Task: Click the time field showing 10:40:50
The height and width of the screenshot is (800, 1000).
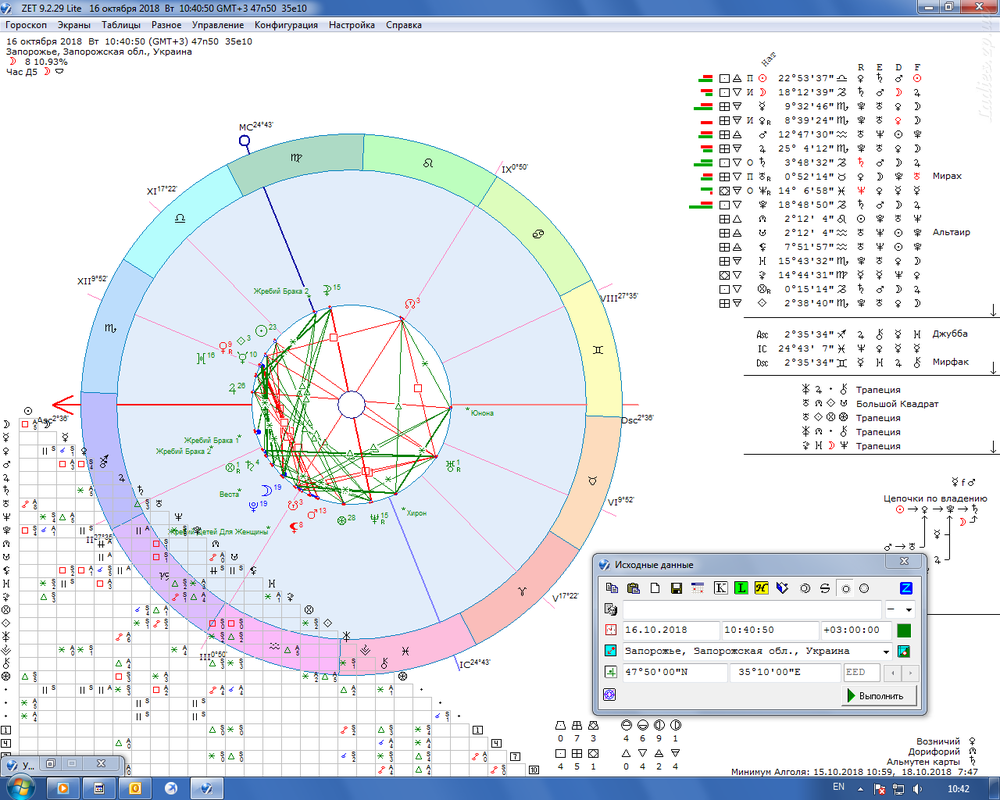Action: [x=770, y=630]
